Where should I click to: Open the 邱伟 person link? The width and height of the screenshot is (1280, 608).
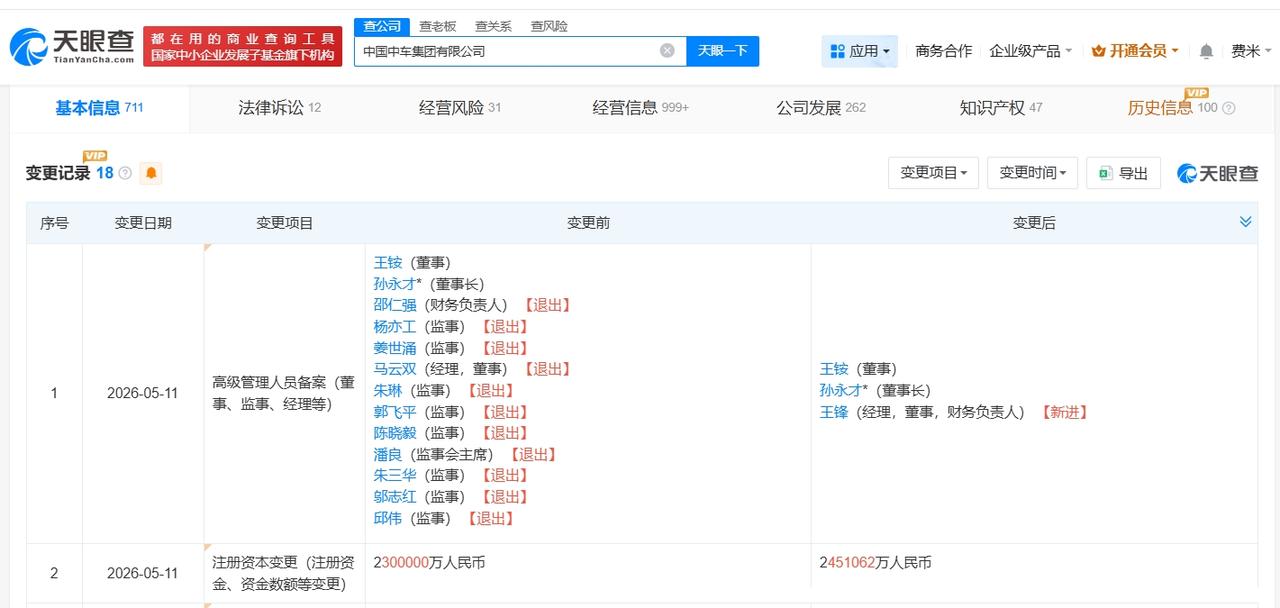point(388,519)
